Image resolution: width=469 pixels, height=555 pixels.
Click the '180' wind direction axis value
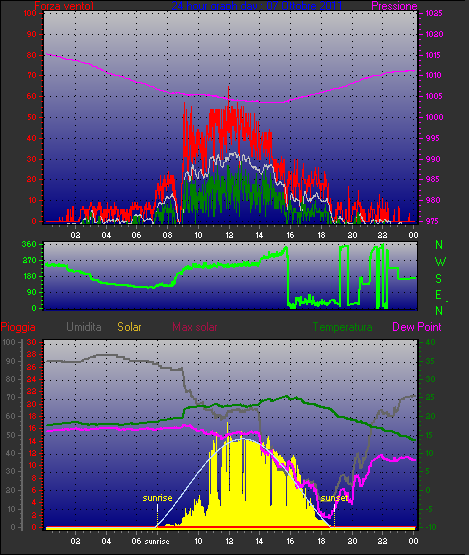[x=29, y=276]
